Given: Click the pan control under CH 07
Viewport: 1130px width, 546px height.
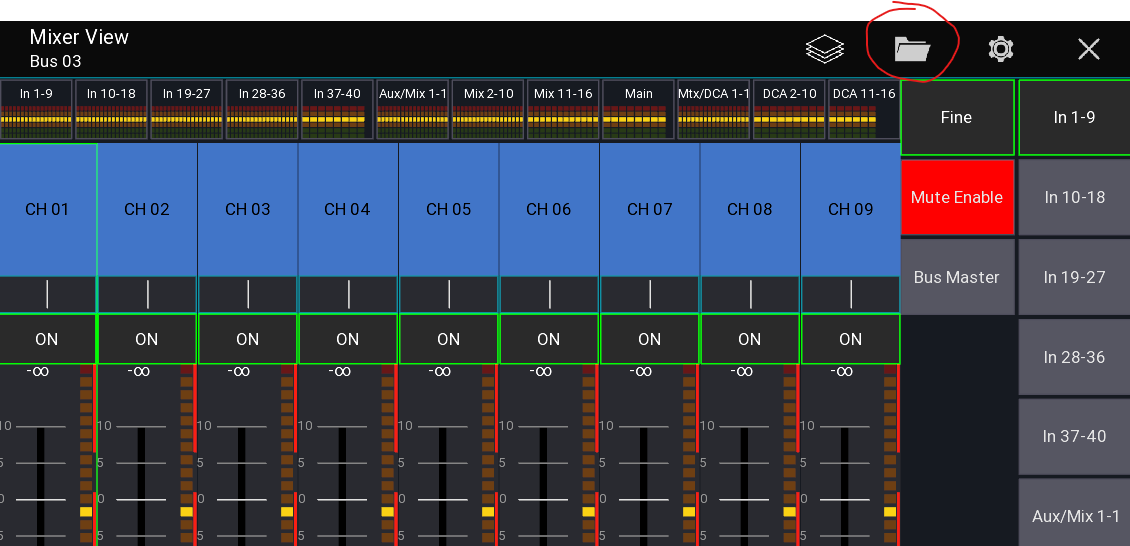Looking at the screenshot, I should (x=650, y=295).
